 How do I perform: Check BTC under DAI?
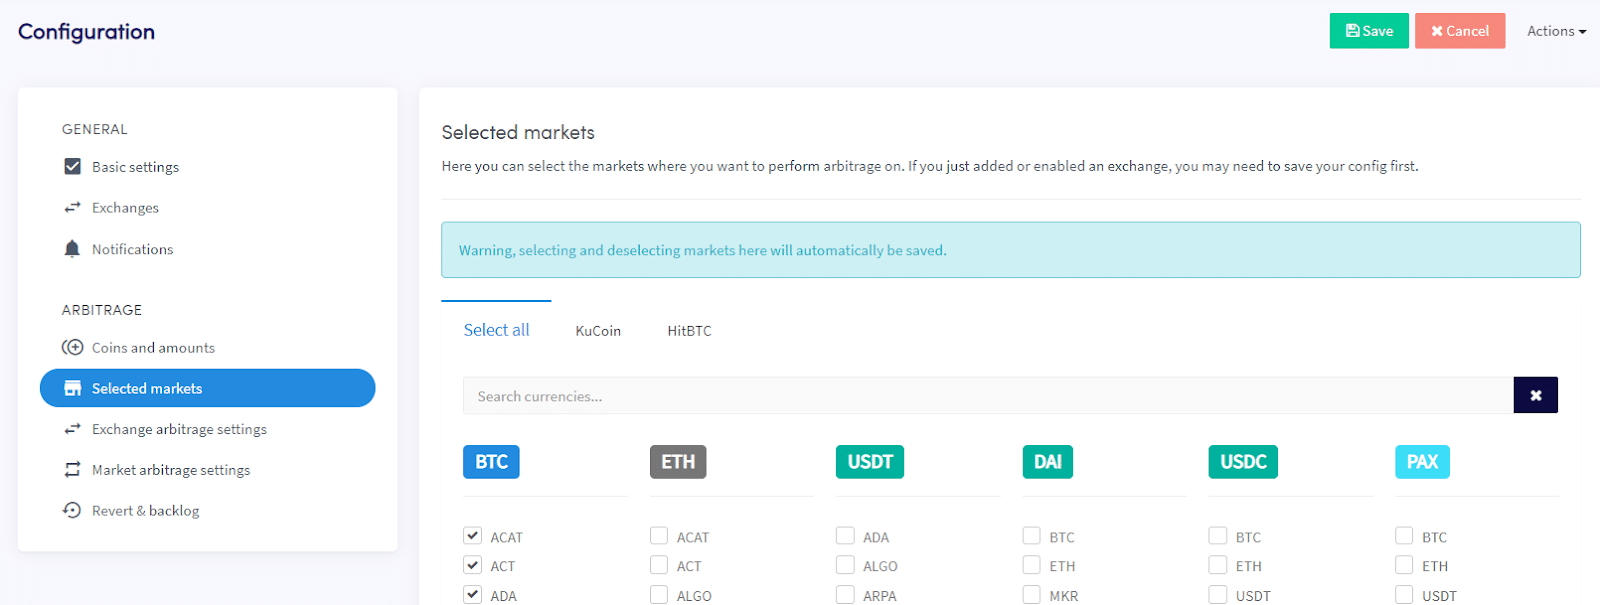click(1032, 536)
